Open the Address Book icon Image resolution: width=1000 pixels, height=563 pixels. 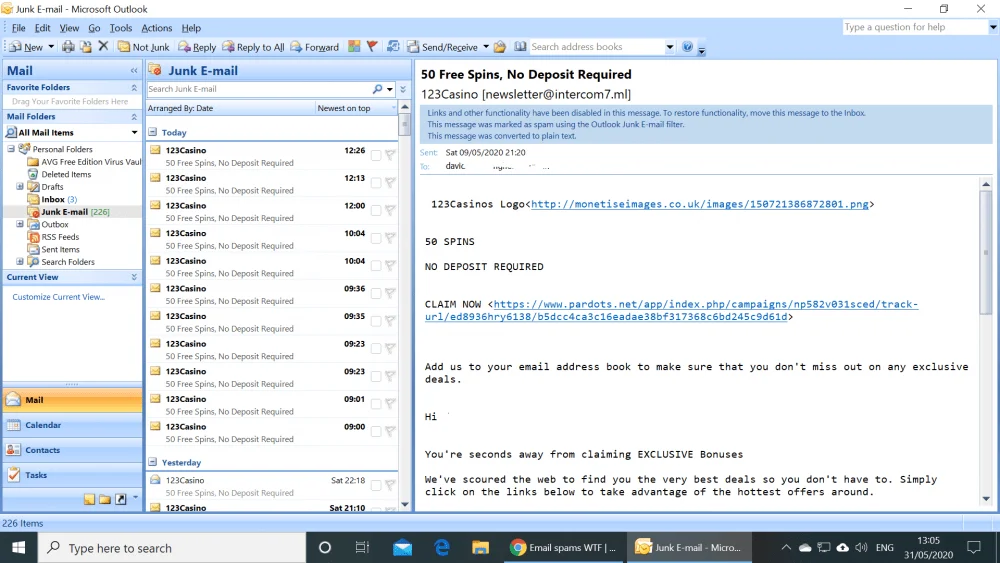tap(520, 47)
